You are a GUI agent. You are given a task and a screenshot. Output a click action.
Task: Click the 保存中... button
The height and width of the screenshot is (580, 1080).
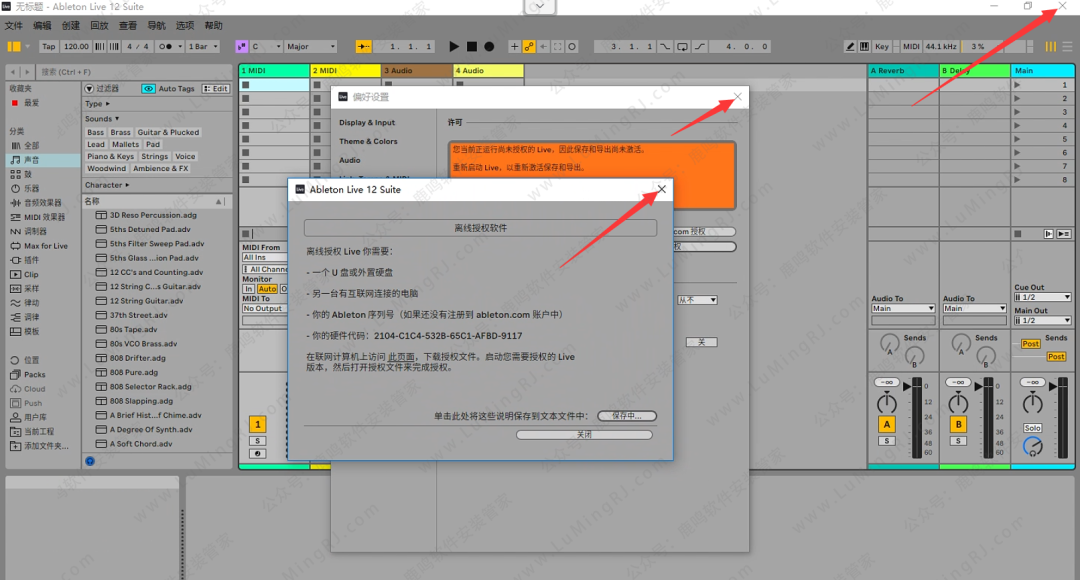click(x=626, y=415)
